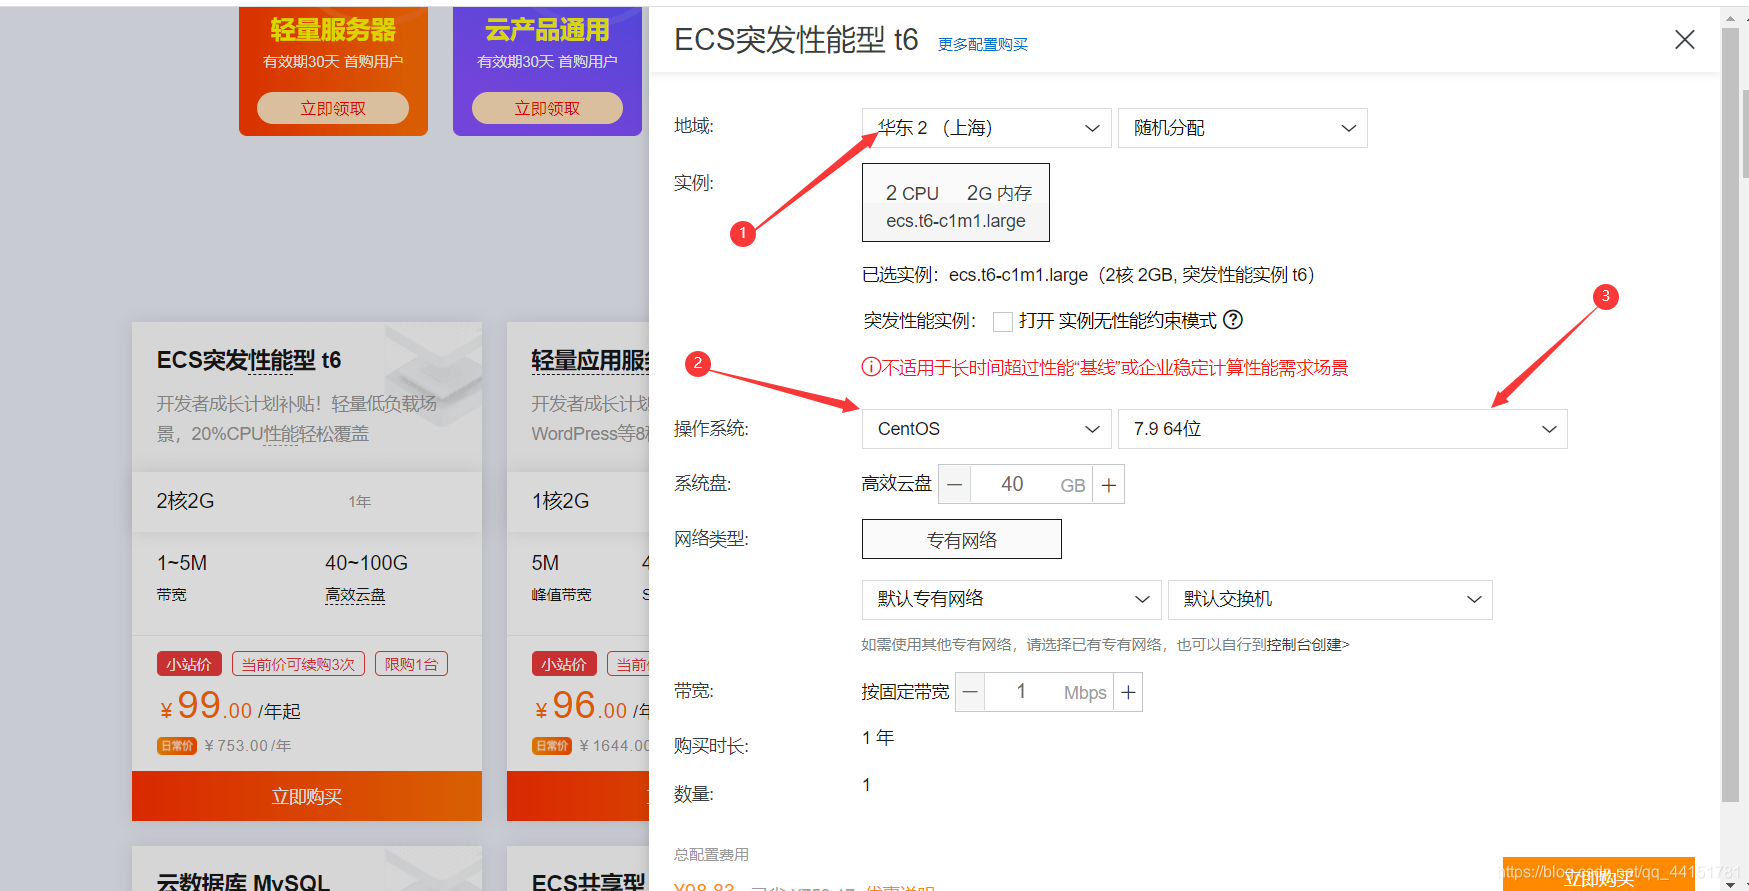Image resolution: width=1749 pixels, height=891 pixels.
Task: Open the 默认专有网络 dropdown
Action: [x=1011, y=599]
